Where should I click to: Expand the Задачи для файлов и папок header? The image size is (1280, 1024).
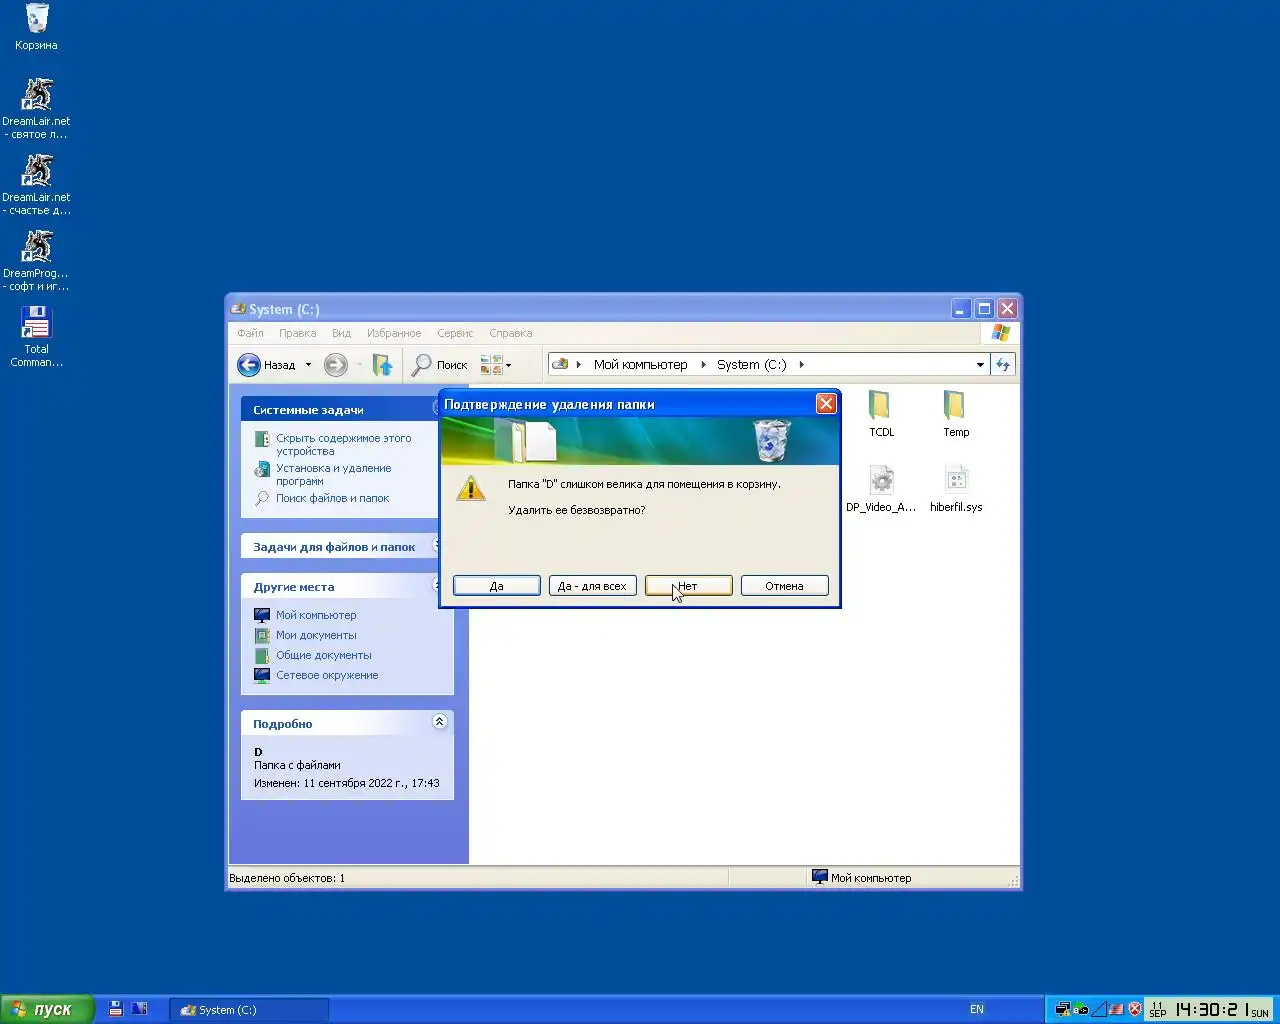pos(340,547)
